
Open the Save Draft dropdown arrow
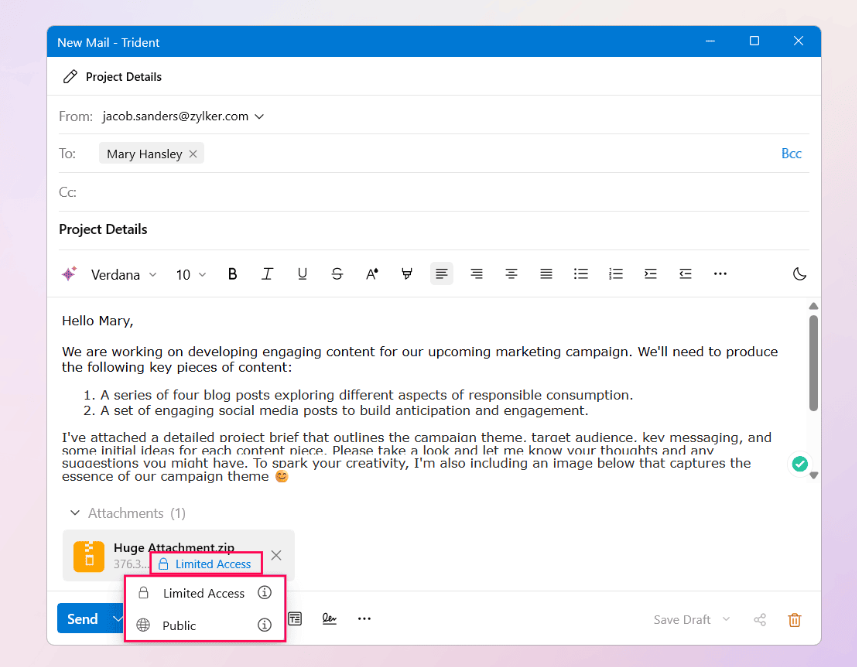pos(726,619)
